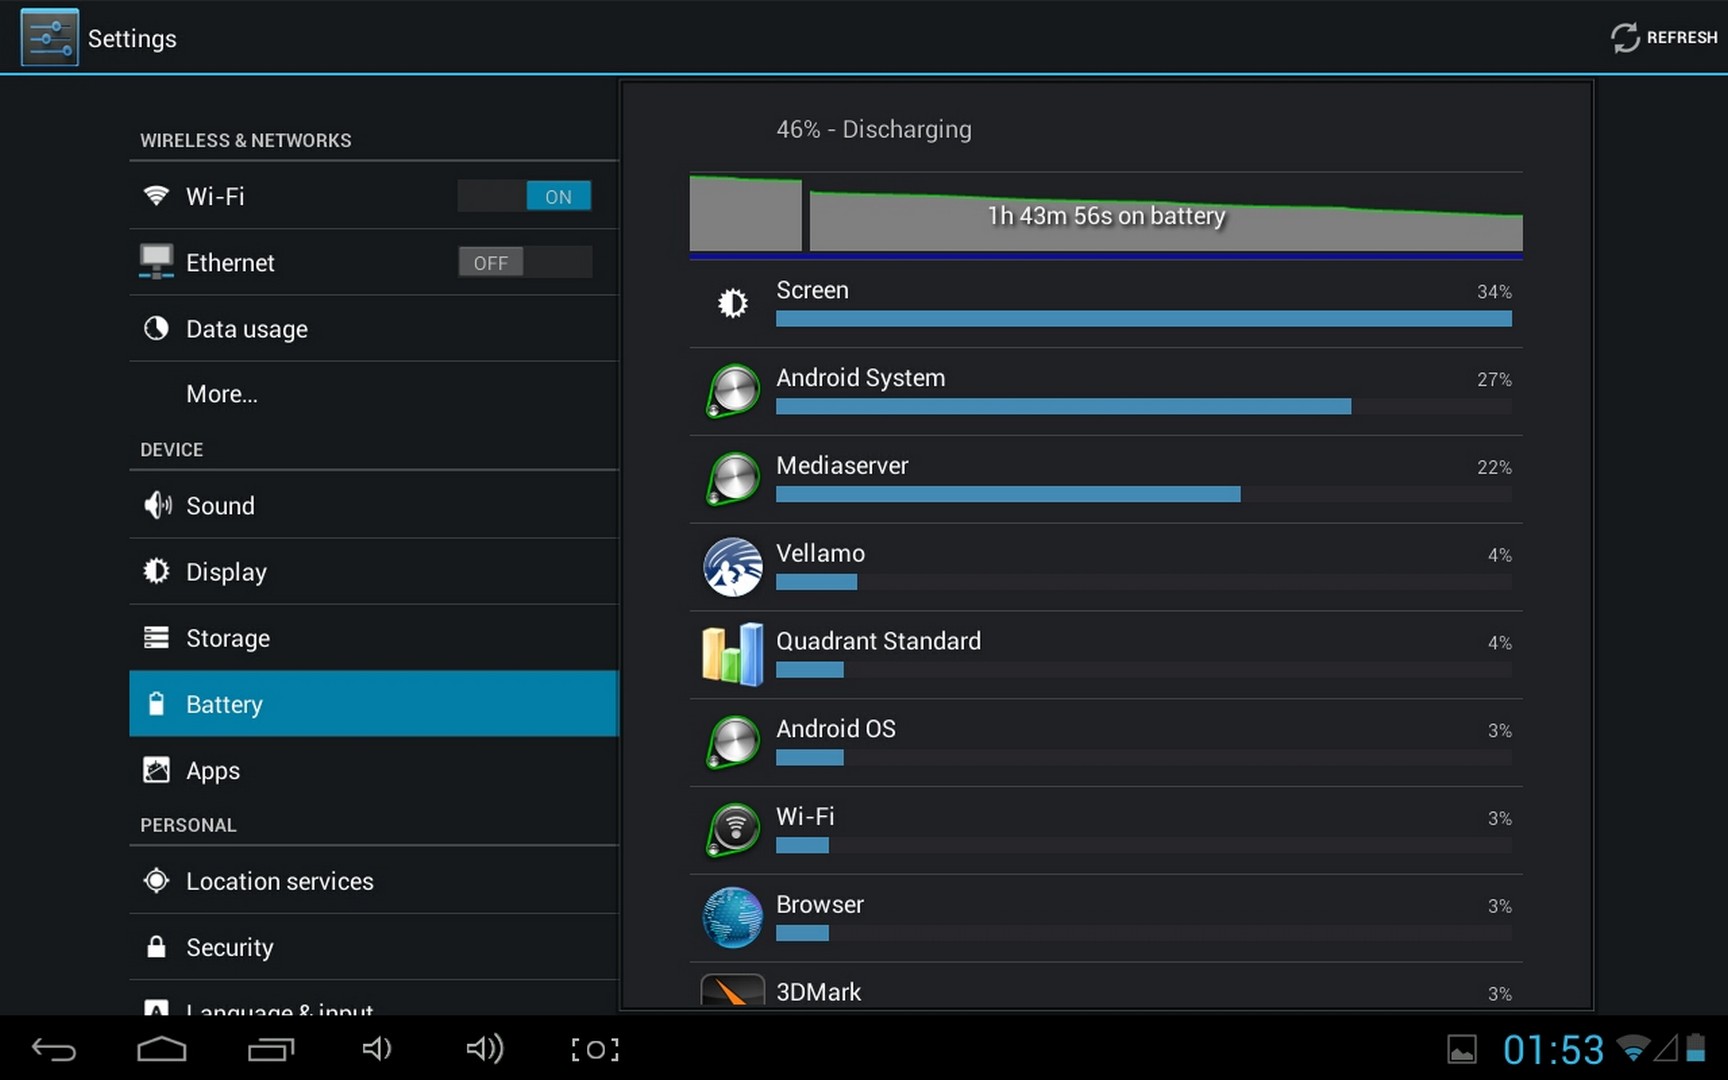The width and height of the screenshot is (1728, 1080).
Task: Tap the Quadrant Standard chart icon
Action: point(733,655)
